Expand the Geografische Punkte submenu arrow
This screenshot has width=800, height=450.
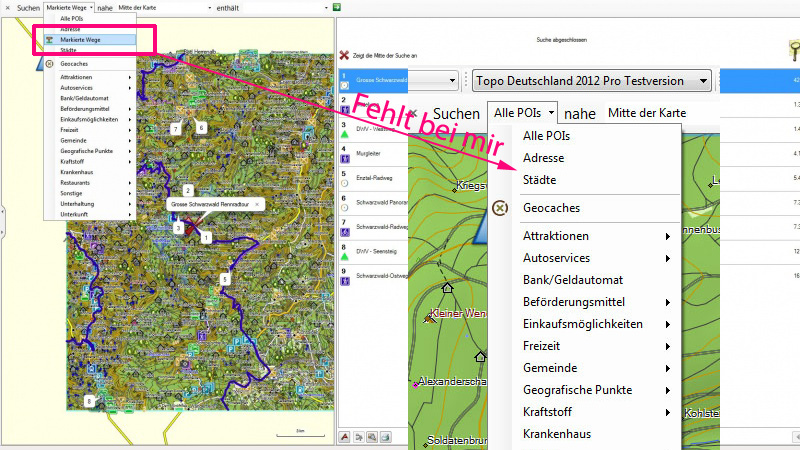click(x=667, y=390)
